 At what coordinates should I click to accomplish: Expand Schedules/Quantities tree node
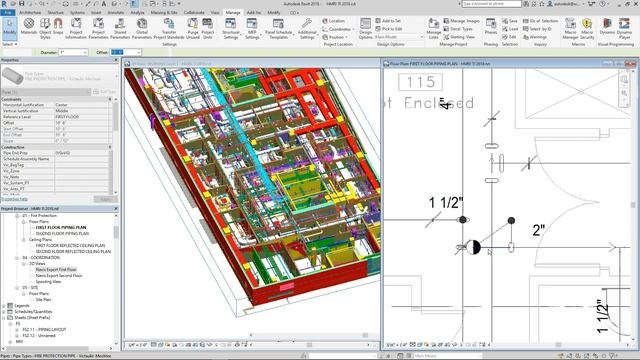click(4, 311)
